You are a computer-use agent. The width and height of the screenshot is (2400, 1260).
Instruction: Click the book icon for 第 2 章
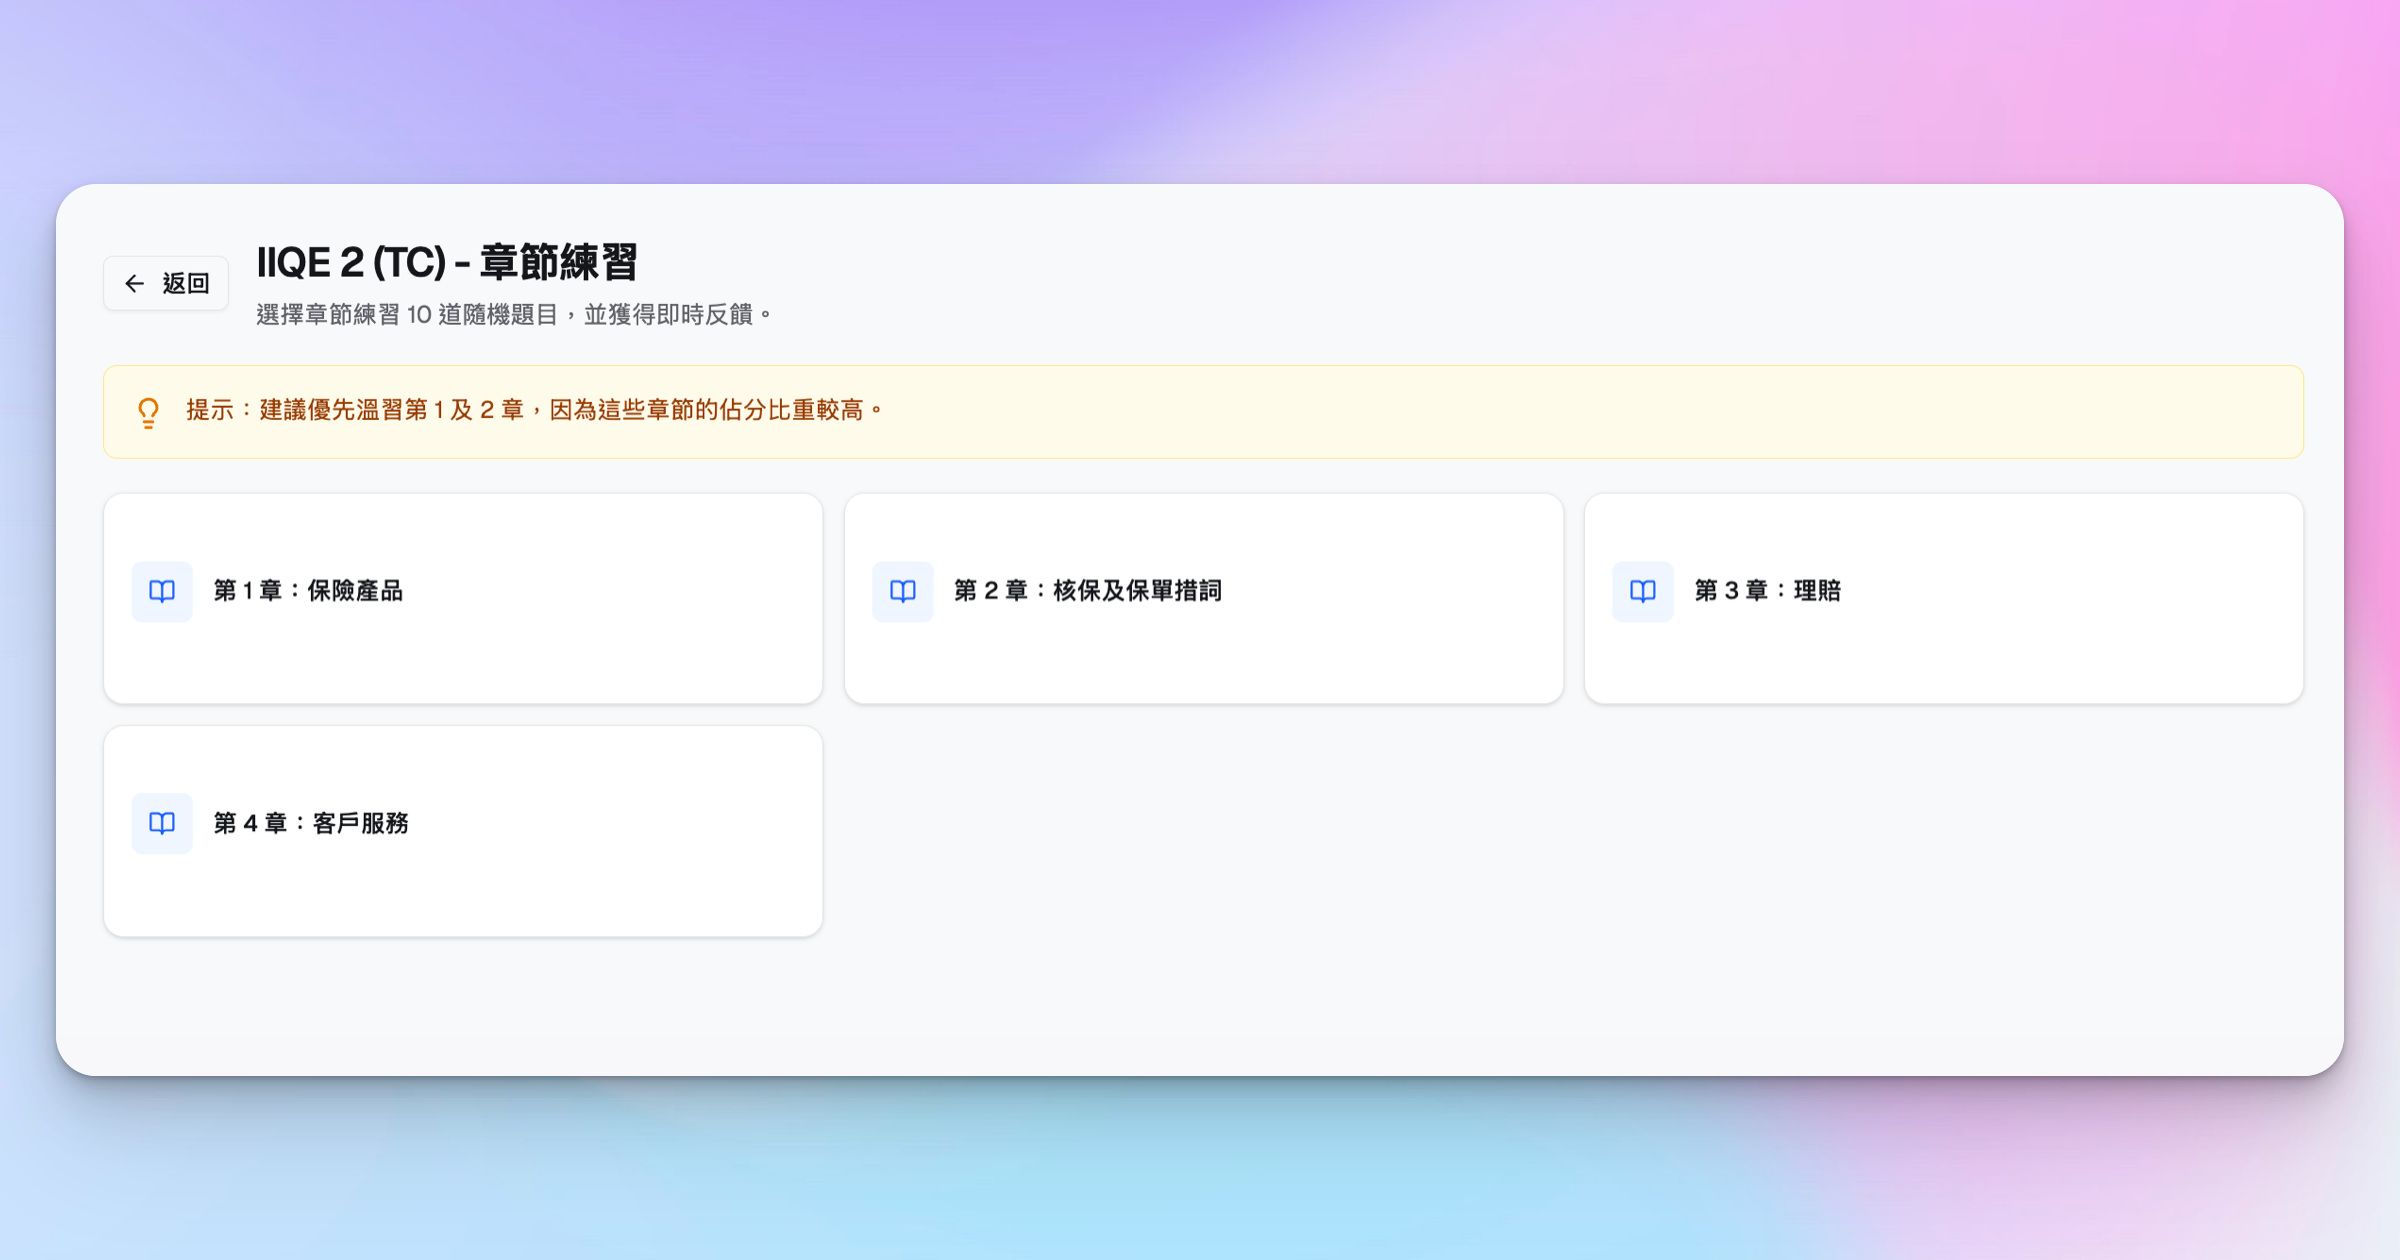tap(903, 591)
